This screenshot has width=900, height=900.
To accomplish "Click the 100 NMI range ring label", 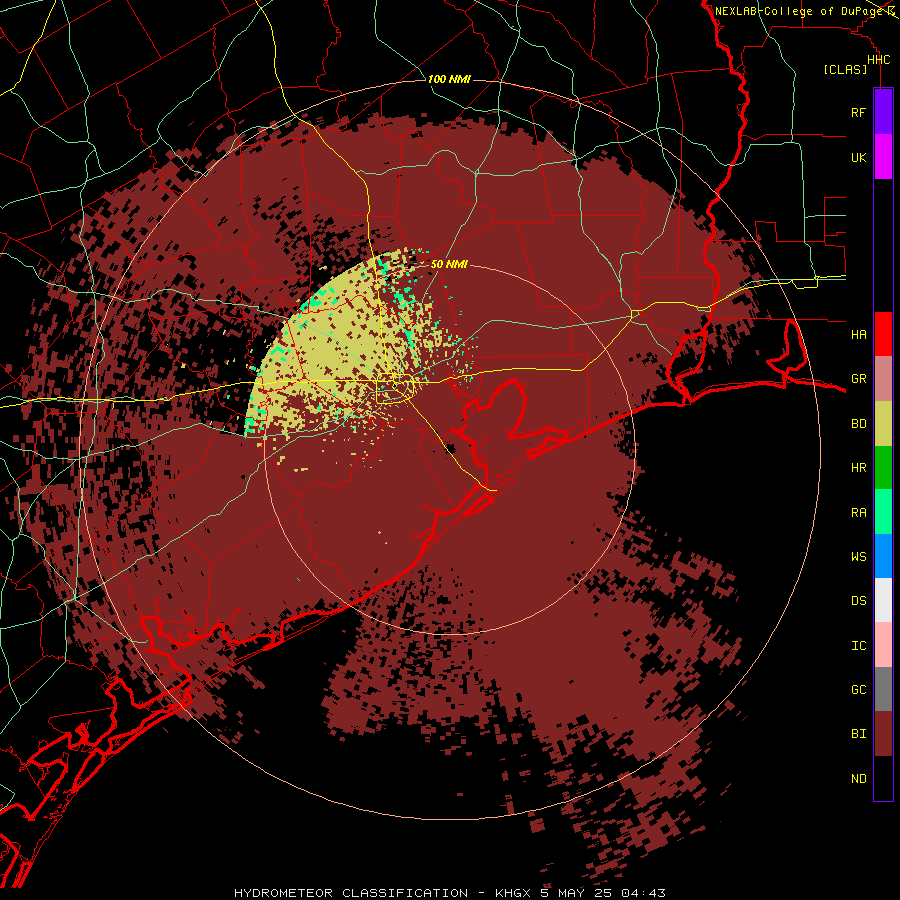I will tap(449, 79).
